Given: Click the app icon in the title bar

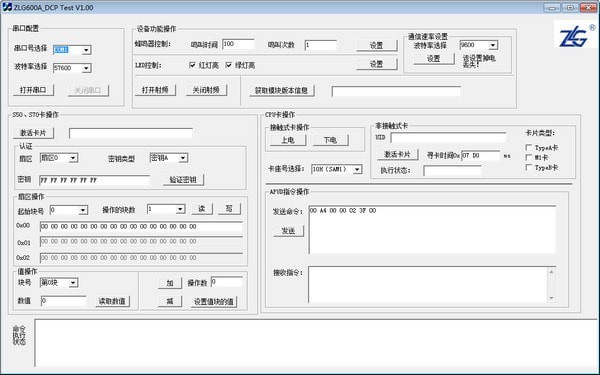Looking at the screenshot, I should (7, 7).
